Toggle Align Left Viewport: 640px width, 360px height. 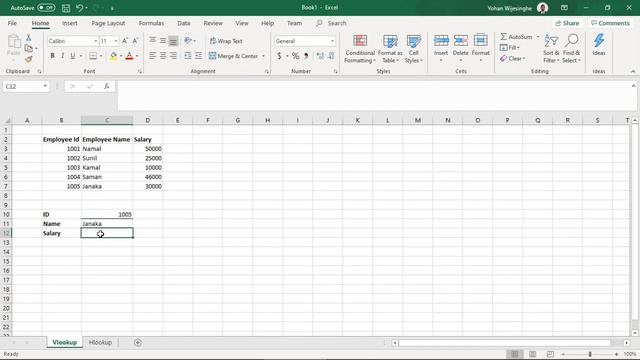152,56
